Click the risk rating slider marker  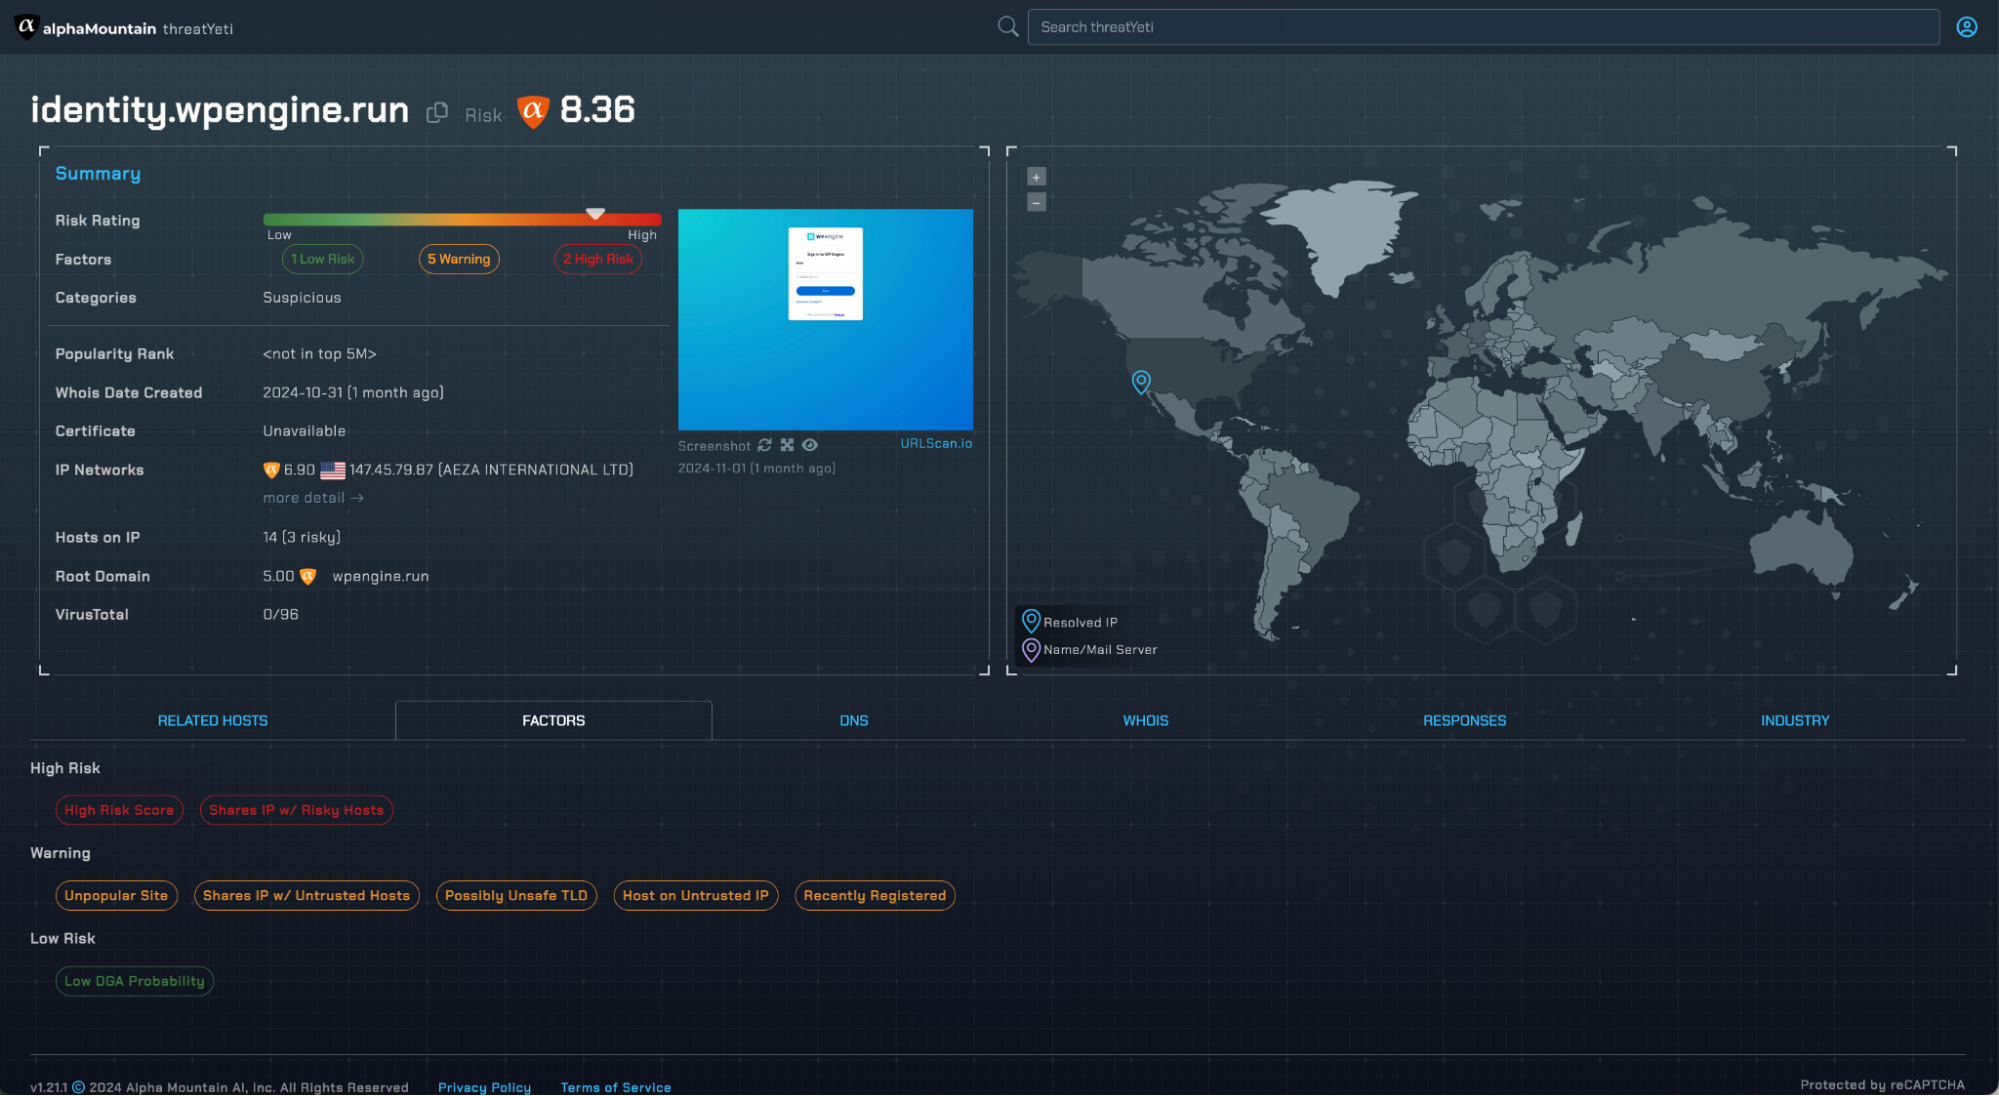click(x=595, y=214)
